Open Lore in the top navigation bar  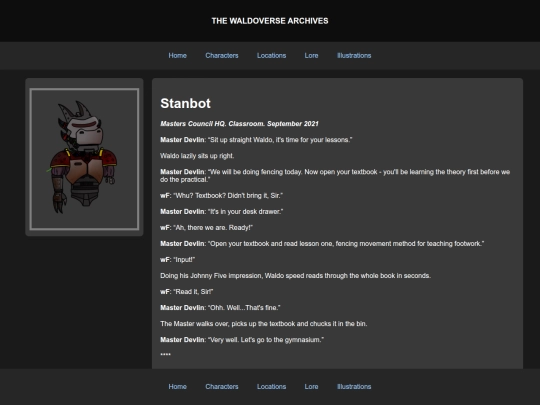pyautogui.click(x=311, y=55)
